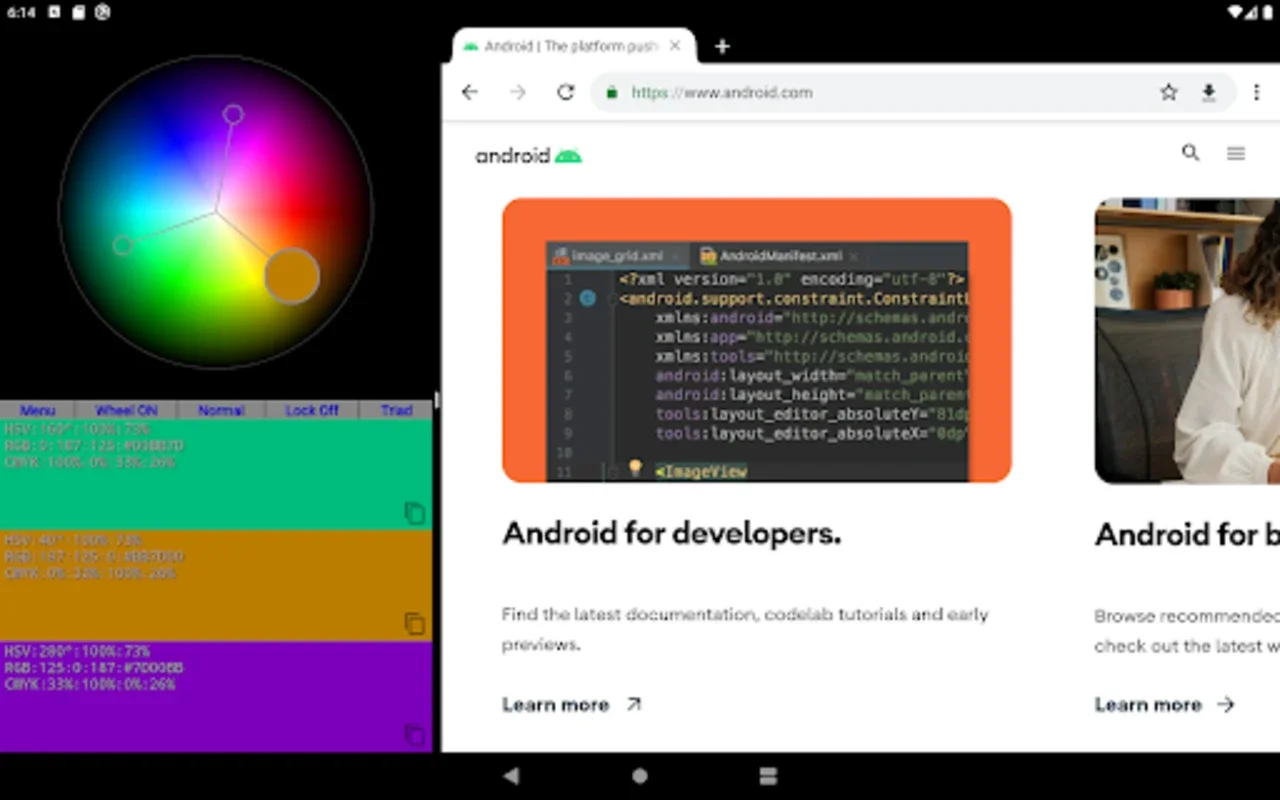Screen dimensions: 1280x800
Task: Copy the green color values
Action: point(414,513)
